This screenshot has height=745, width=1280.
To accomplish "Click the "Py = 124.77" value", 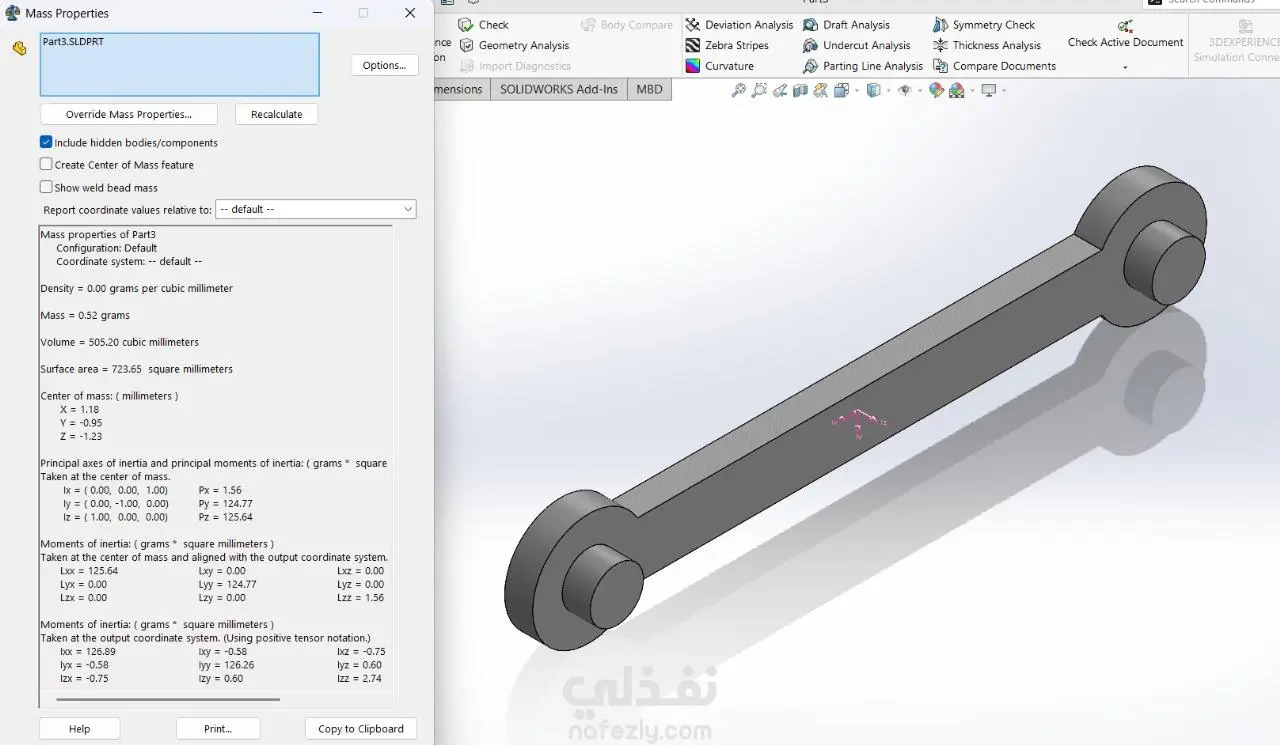I will point(226,504).
